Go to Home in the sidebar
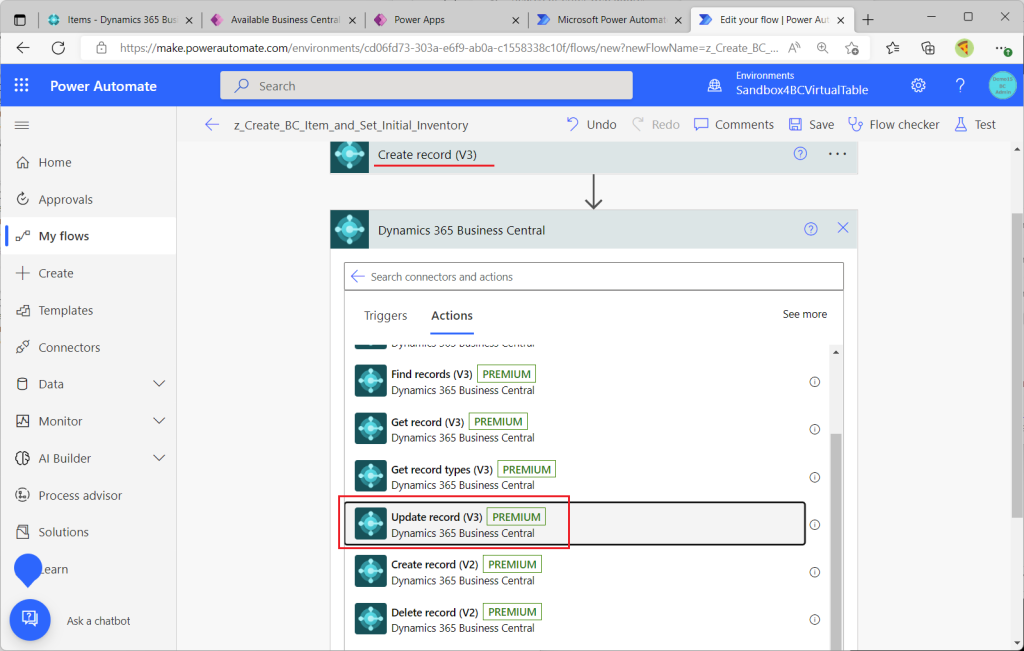The height and width of the screenshot is (651, 1024). tap(88, 162)
